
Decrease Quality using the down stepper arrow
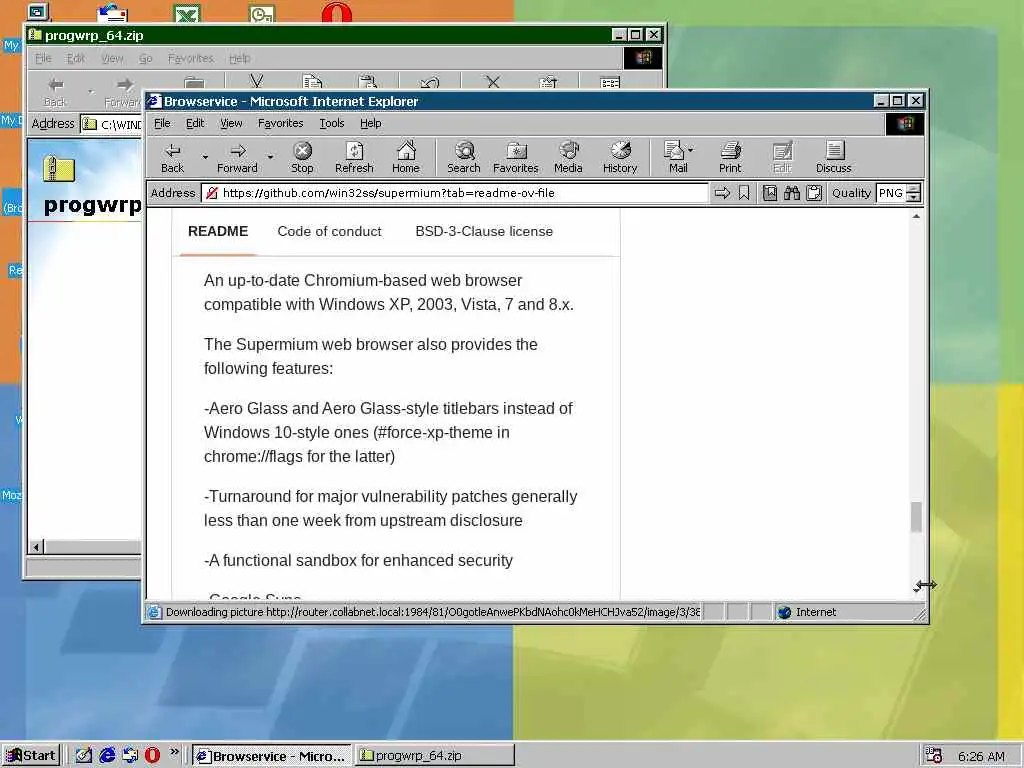tap(914, 197)
